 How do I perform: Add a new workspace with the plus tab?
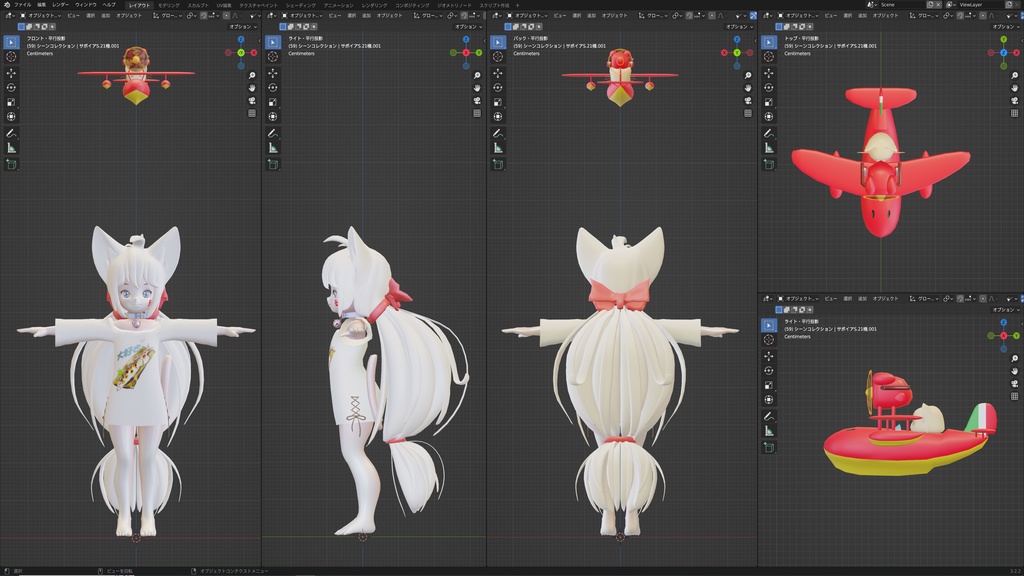(518, 5)
